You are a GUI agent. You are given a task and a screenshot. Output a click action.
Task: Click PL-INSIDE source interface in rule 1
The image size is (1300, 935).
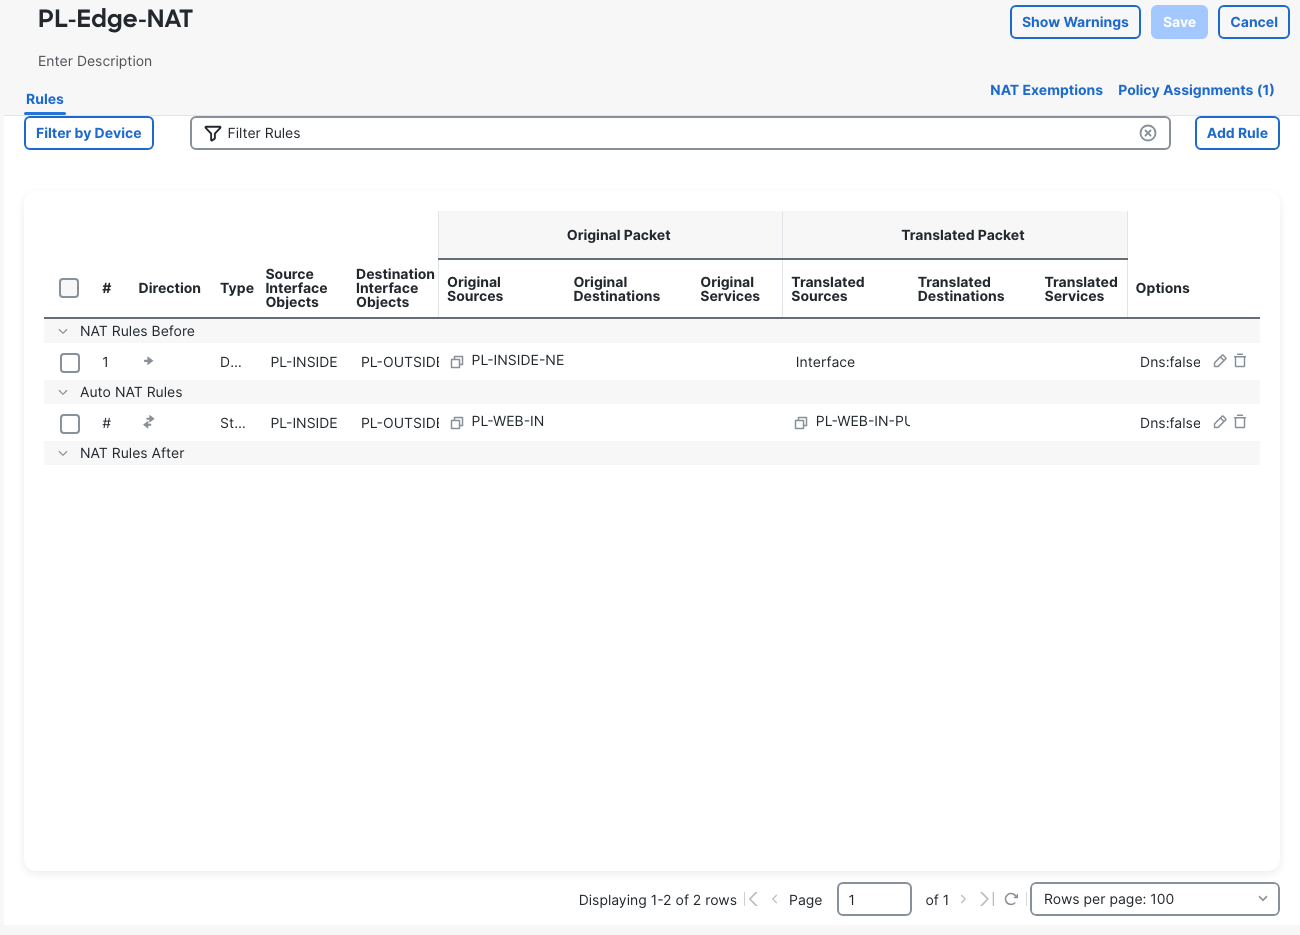coord(304,362)
